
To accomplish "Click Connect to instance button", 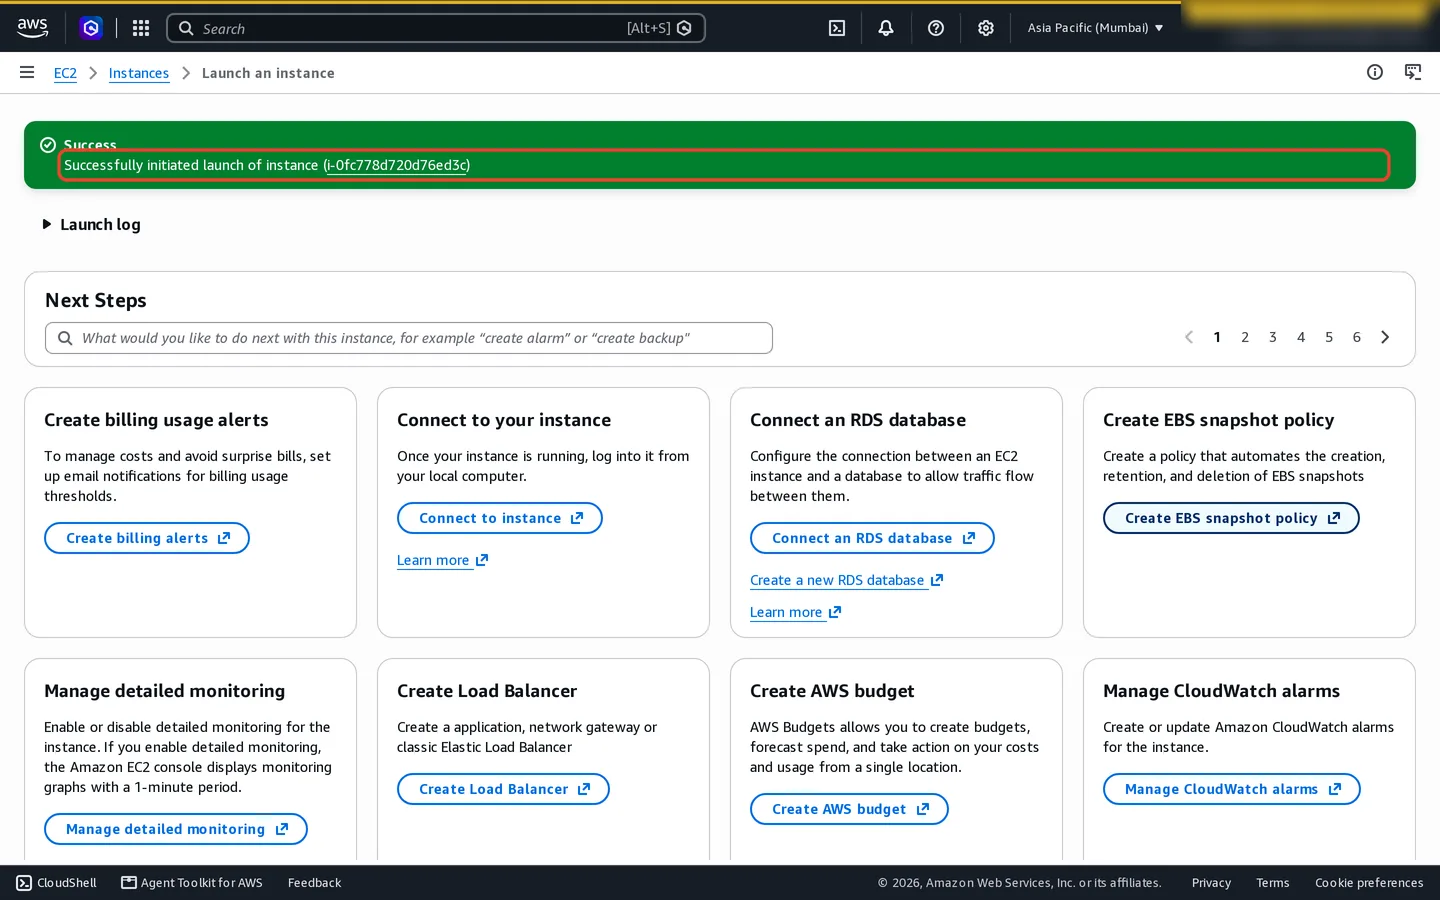I will tap(500, 518).
